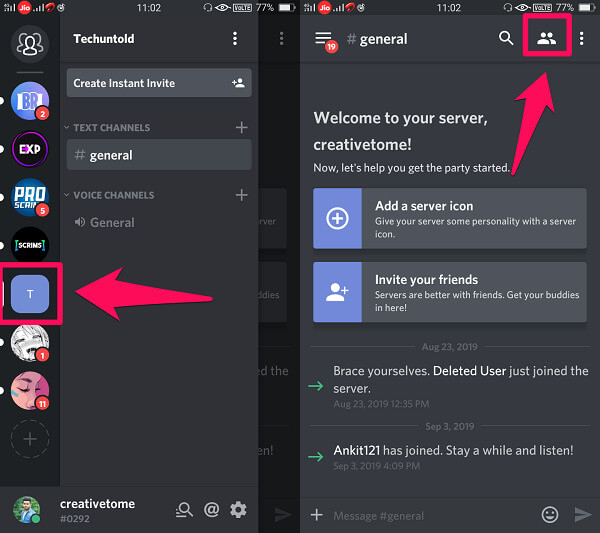Open the #general text channel
This screenshot has width=600, height=533.
pos(159,155)
